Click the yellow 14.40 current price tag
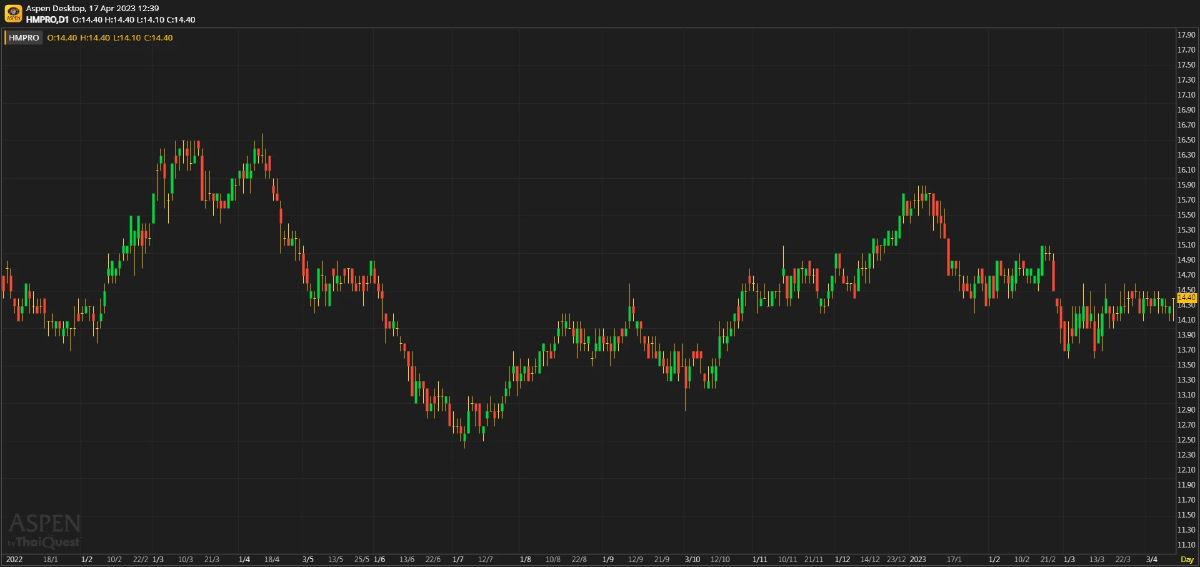Screen dimensions: 1200x567 coord(1186,297)
